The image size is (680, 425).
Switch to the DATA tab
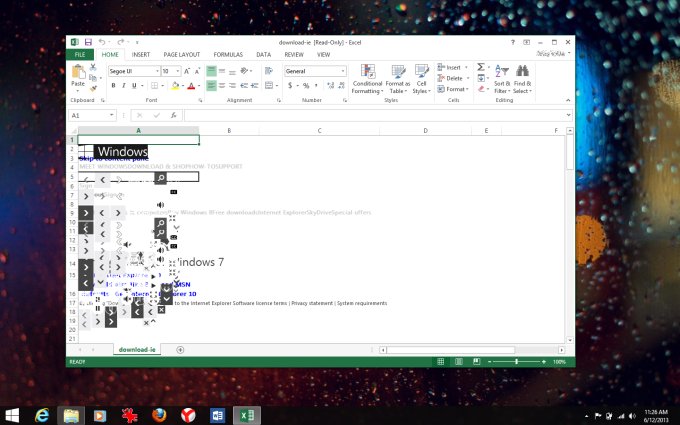[x=263, y=55]
